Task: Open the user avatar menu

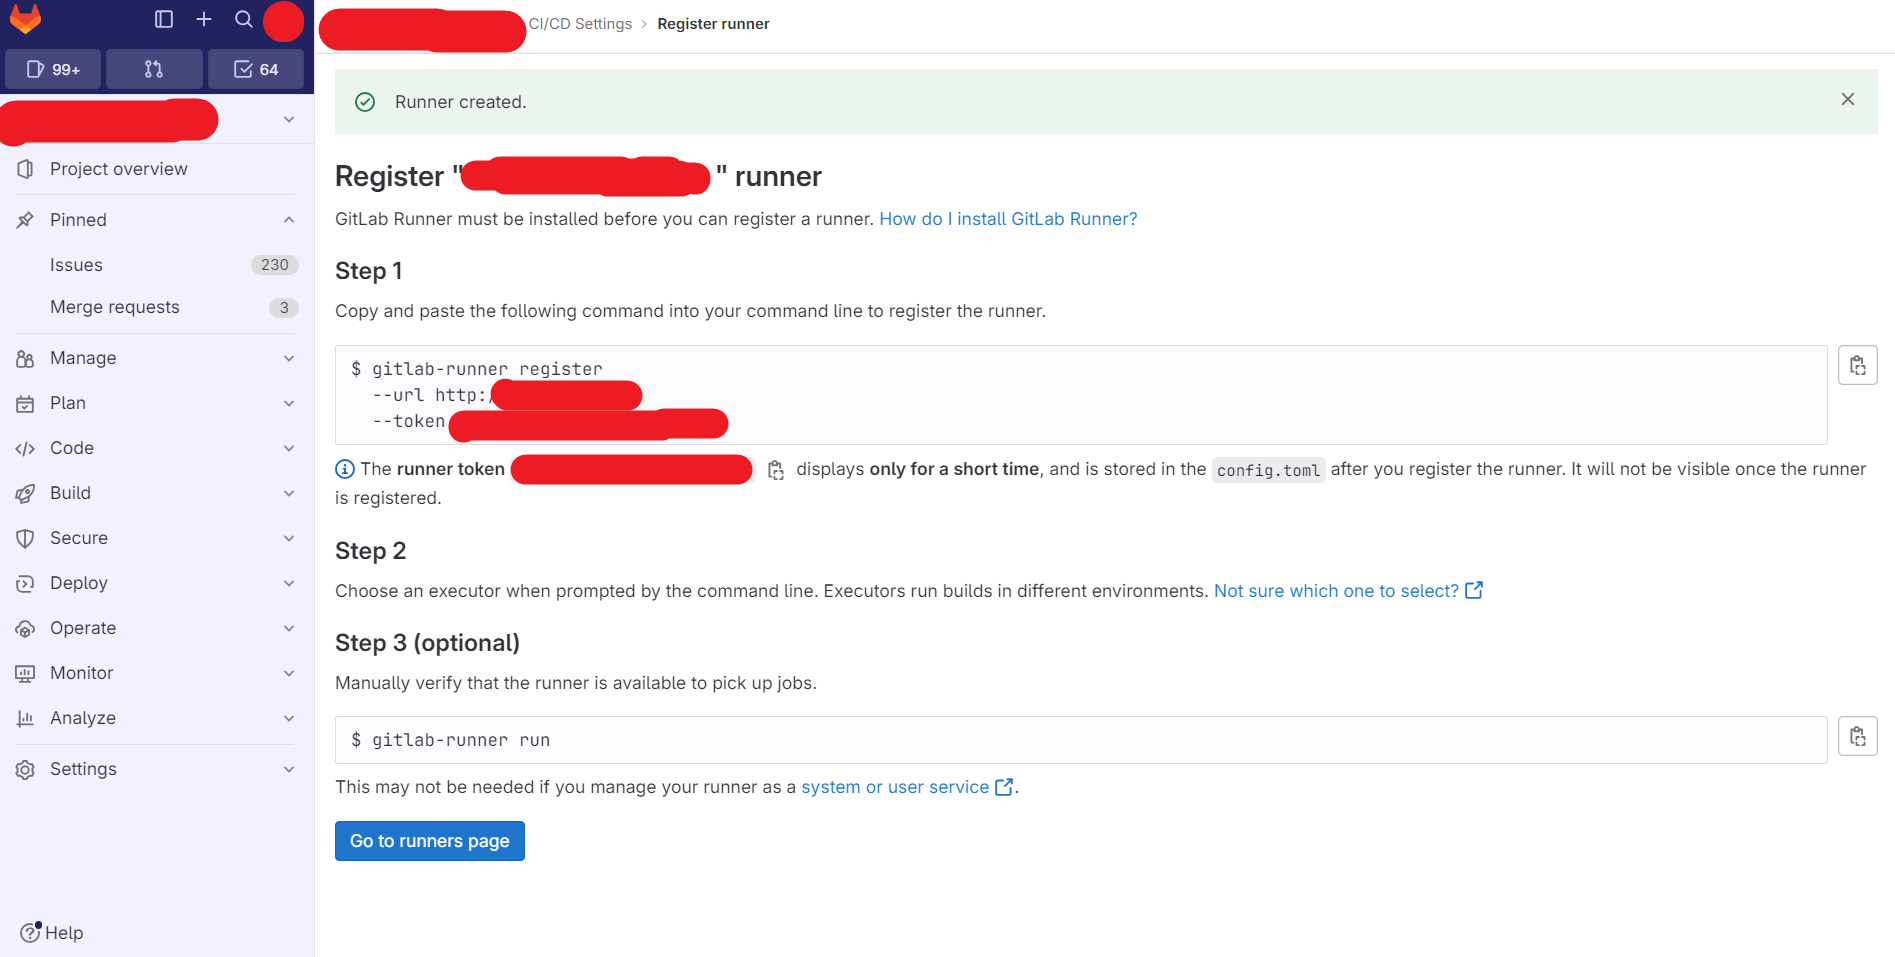Action: tap(283, 21)
